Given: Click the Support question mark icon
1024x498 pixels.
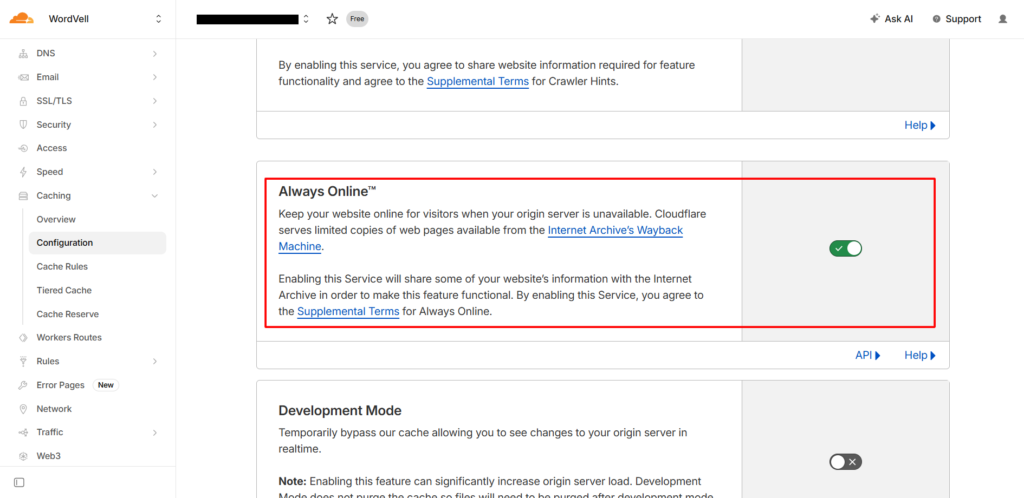Looking at the screenshot, I should [x=936, y=19].
